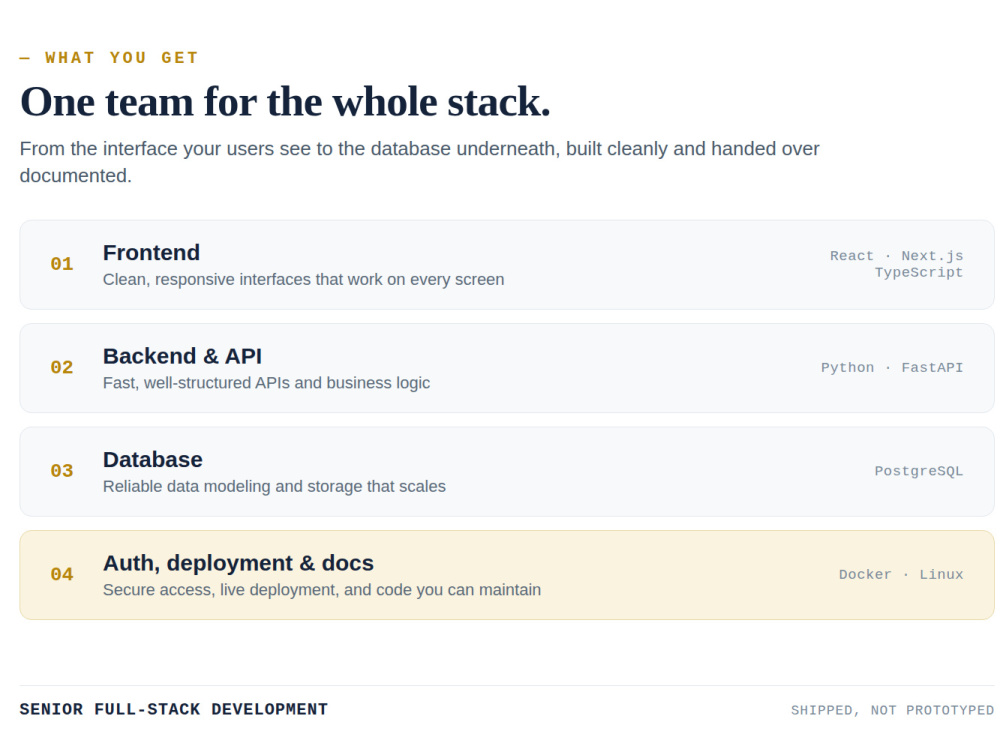Viewport: 1000px width, 749px height.
Task: Click 'Clean, responsive interfaces that work on every screen'
Action: pyautogui.click(x=304, y=279)
